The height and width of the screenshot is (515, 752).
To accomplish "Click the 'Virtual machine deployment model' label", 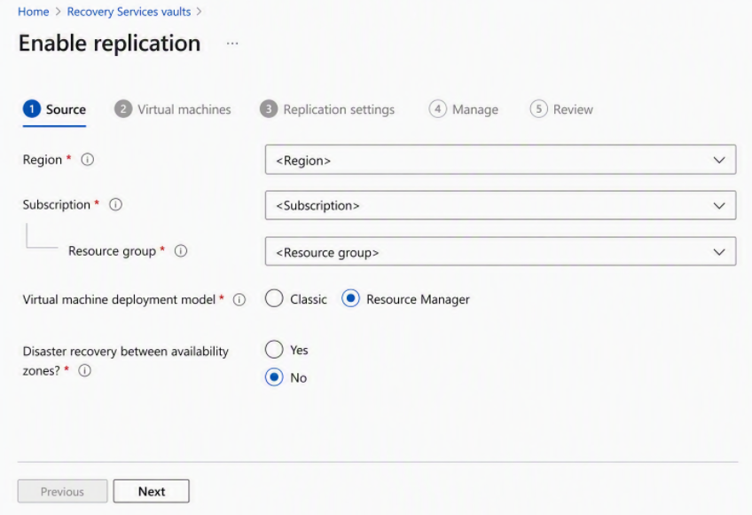I will point(119,300).
